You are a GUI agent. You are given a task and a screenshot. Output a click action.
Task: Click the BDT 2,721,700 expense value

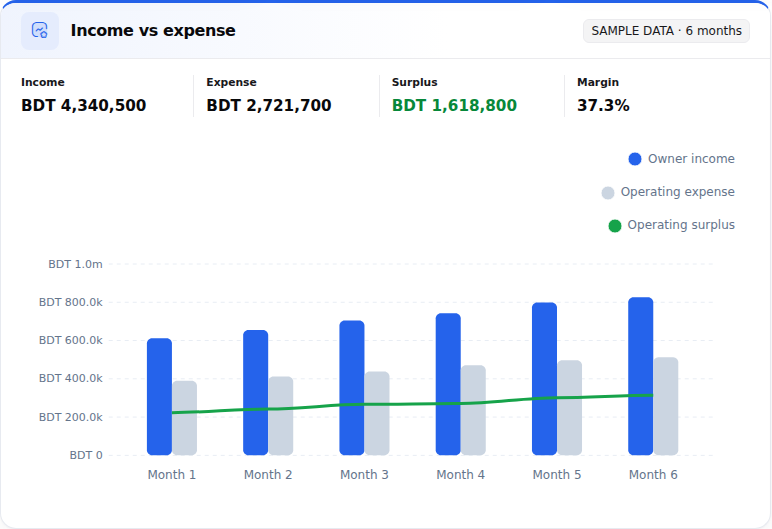[x=269, y=105]
